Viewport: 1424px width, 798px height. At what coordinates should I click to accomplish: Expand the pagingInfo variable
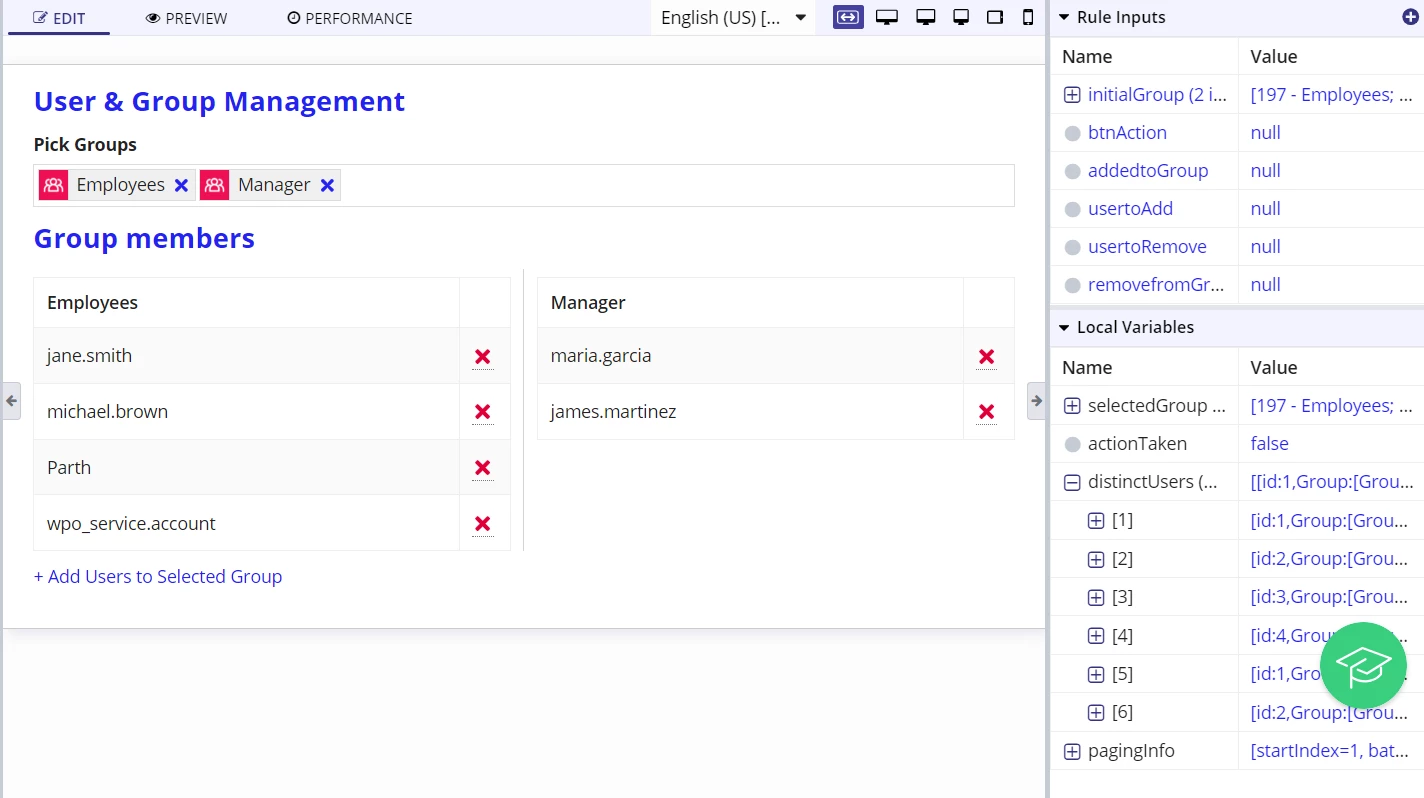point(1072,751)
